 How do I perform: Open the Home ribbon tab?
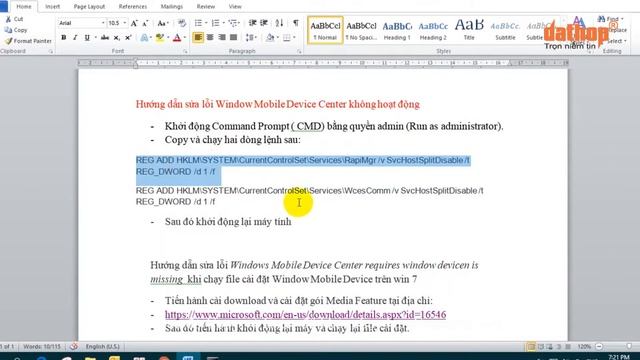(x=24, y=7)
